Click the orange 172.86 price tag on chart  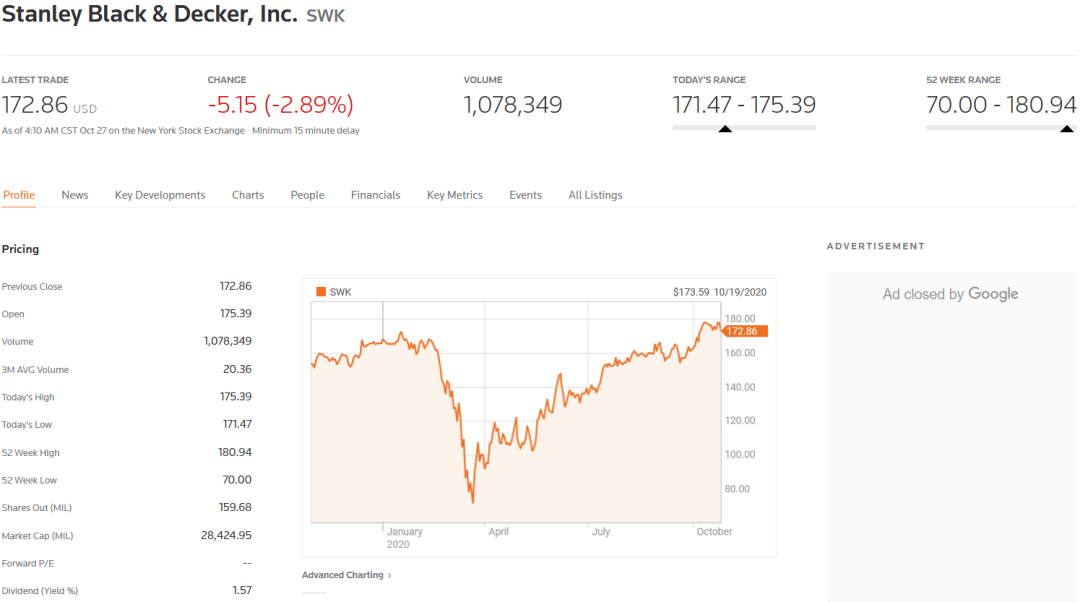(745, 331)
